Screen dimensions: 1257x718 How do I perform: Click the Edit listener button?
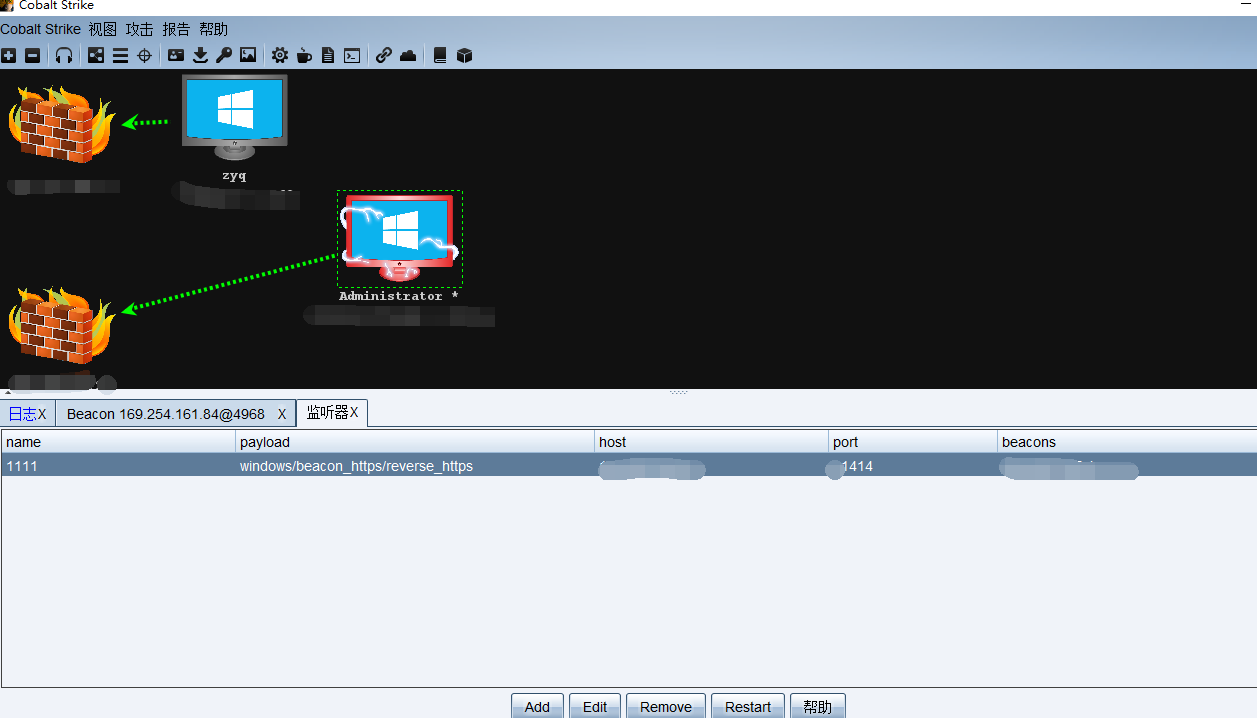pos(595,706)
